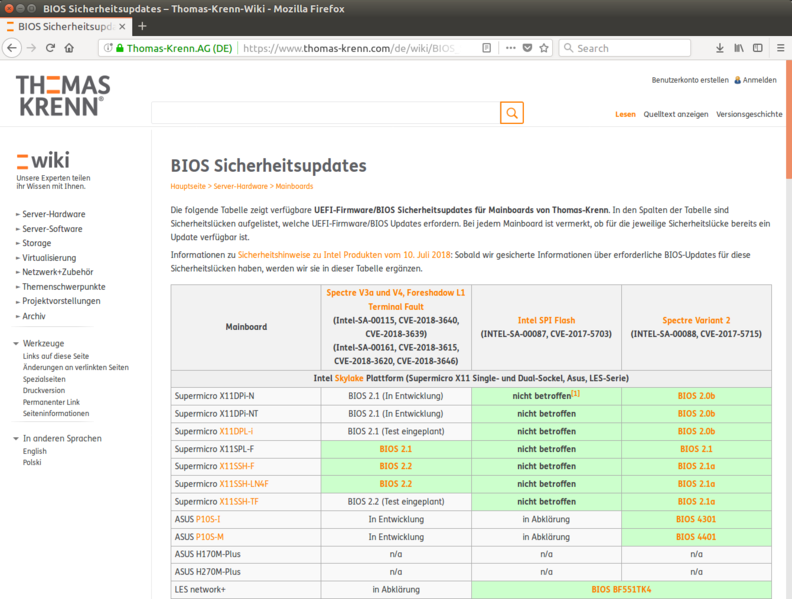This screenshot has height=599, width=792.
Task: Open Änderungen an verlinkten Seiten
Action: pos(76,368)
